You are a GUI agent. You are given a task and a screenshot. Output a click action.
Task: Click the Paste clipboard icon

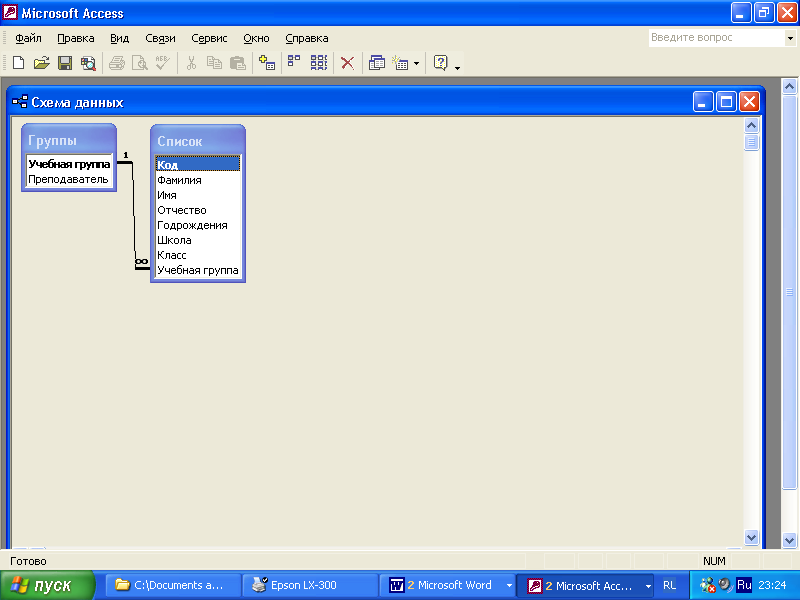point(238,63)
